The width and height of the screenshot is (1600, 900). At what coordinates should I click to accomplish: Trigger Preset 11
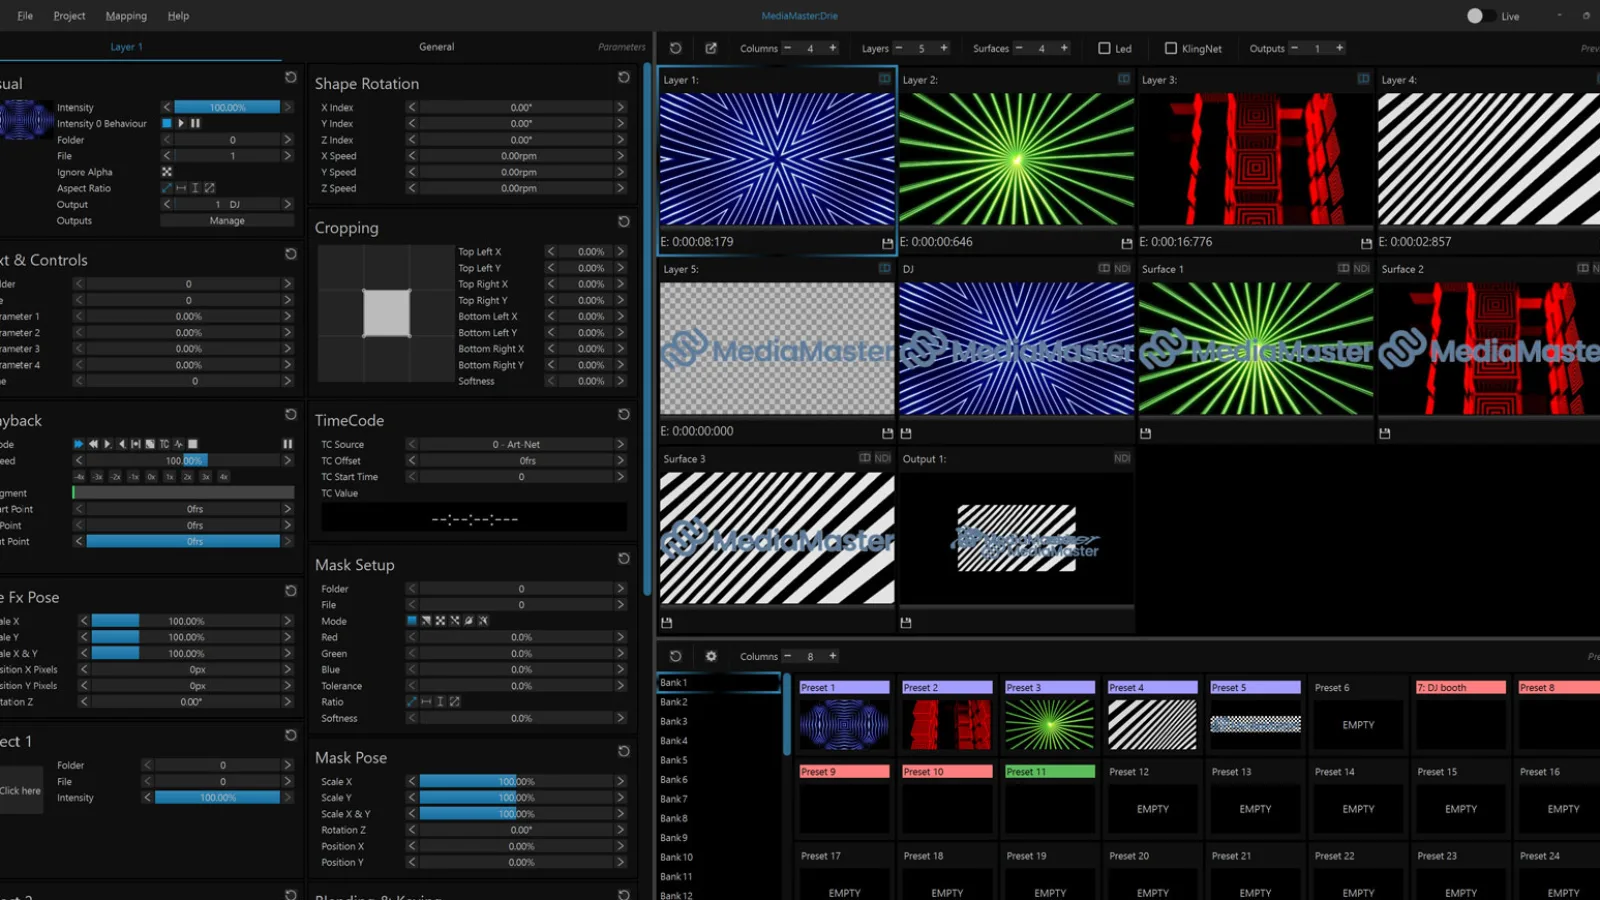point(1050,800)
